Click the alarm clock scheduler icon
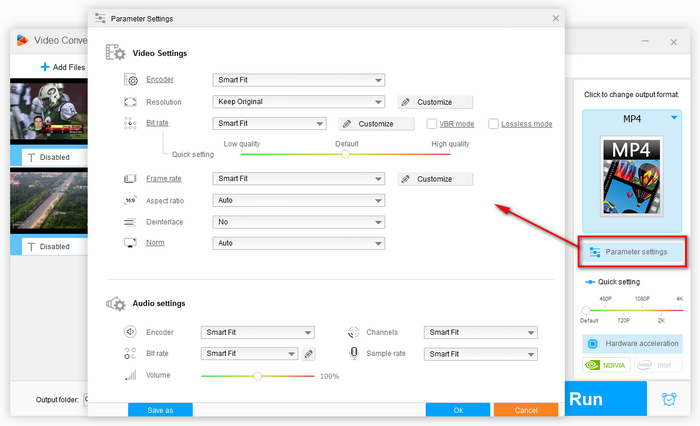 [x=669, y=399]
